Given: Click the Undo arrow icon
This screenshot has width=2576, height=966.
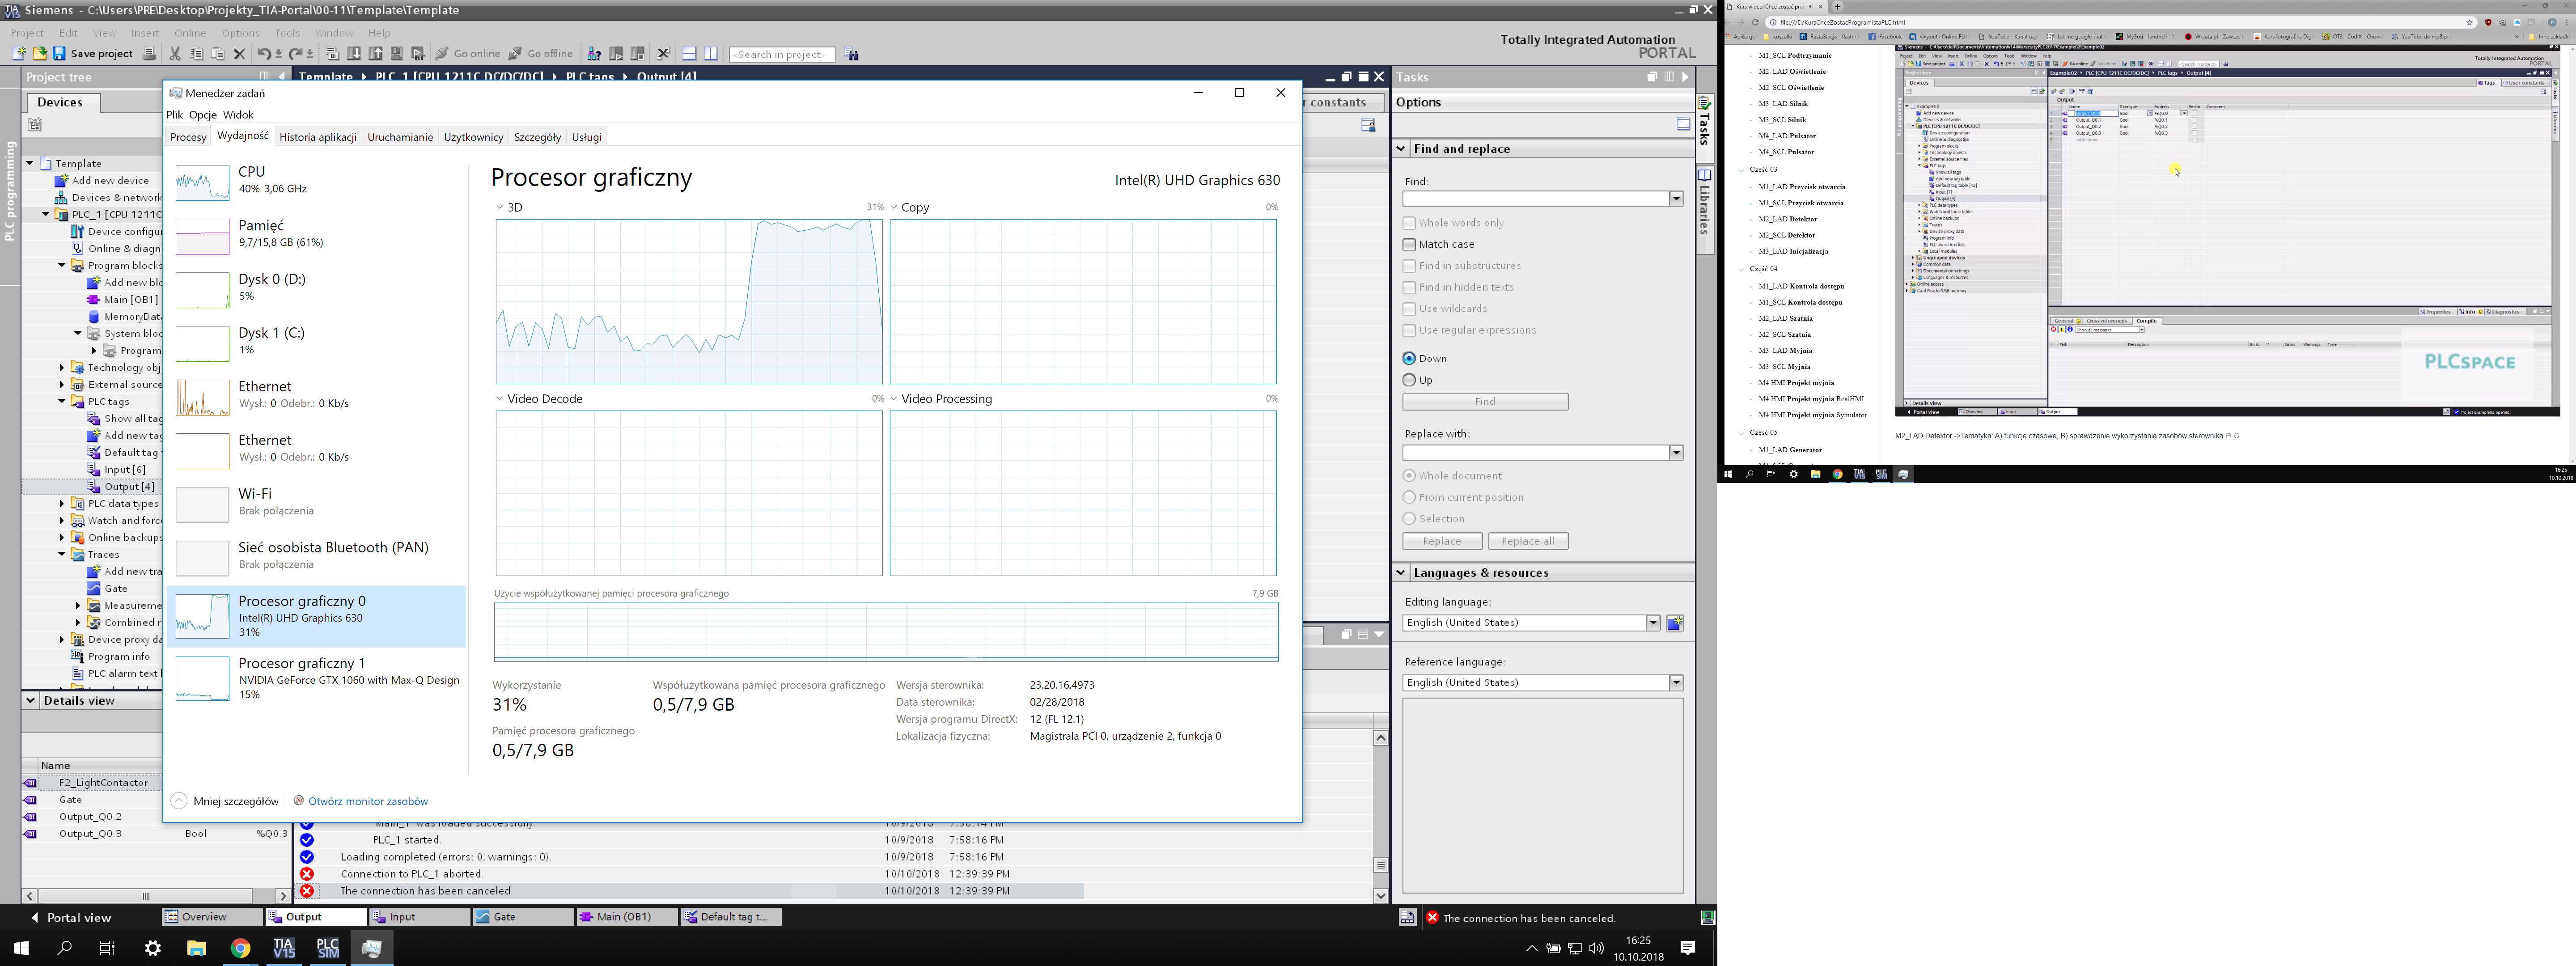Looking at the screenshot, I should tap(264, 54).
